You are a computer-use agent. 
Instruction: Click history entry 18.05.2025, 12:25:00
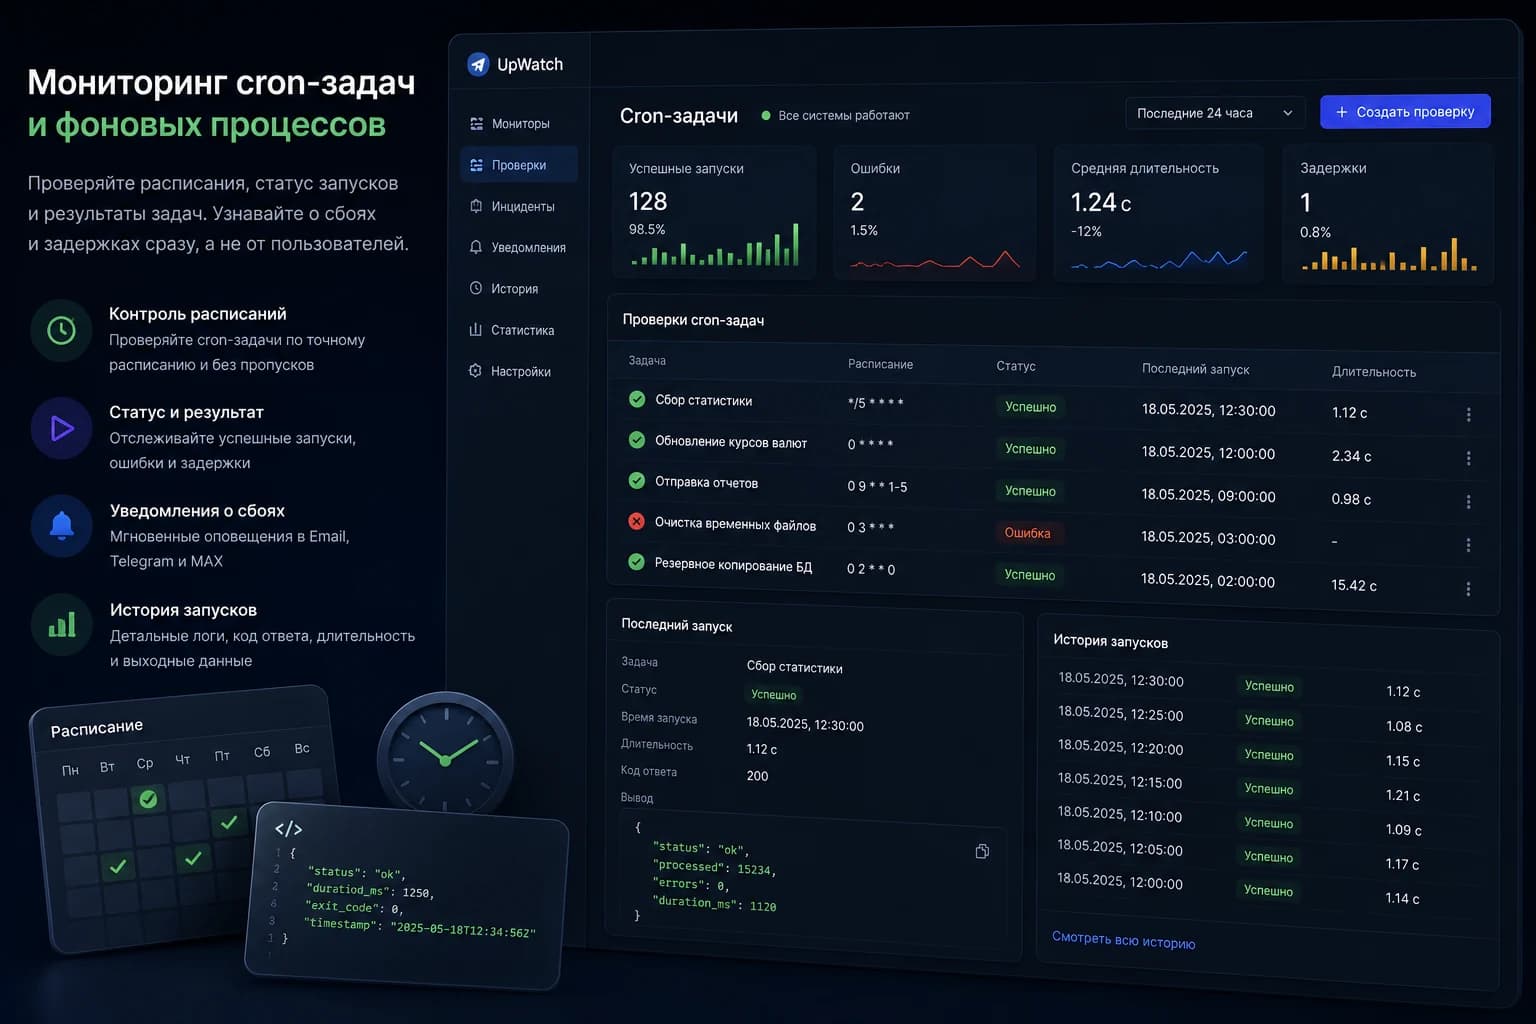point(1120,714)
